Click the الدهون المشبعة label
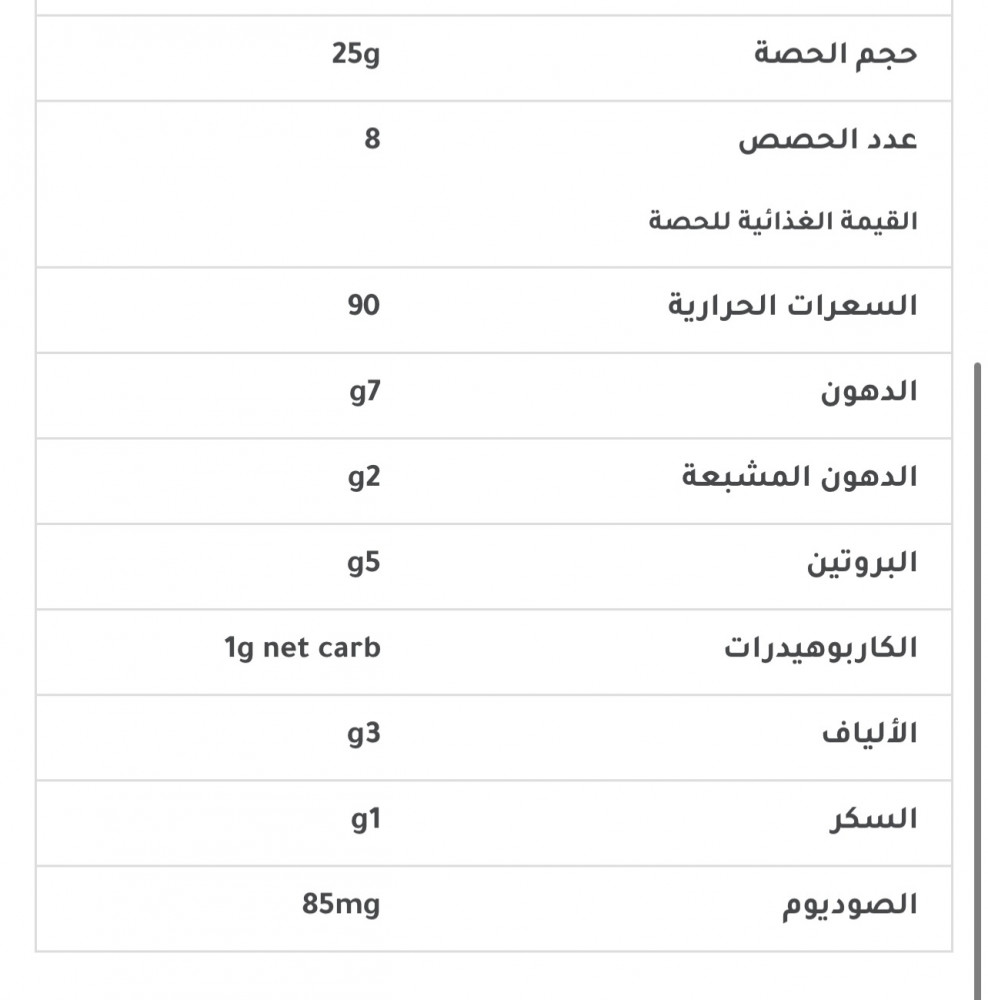The width and height of the screenshot is (988, 1000). [x=799, y=477]
